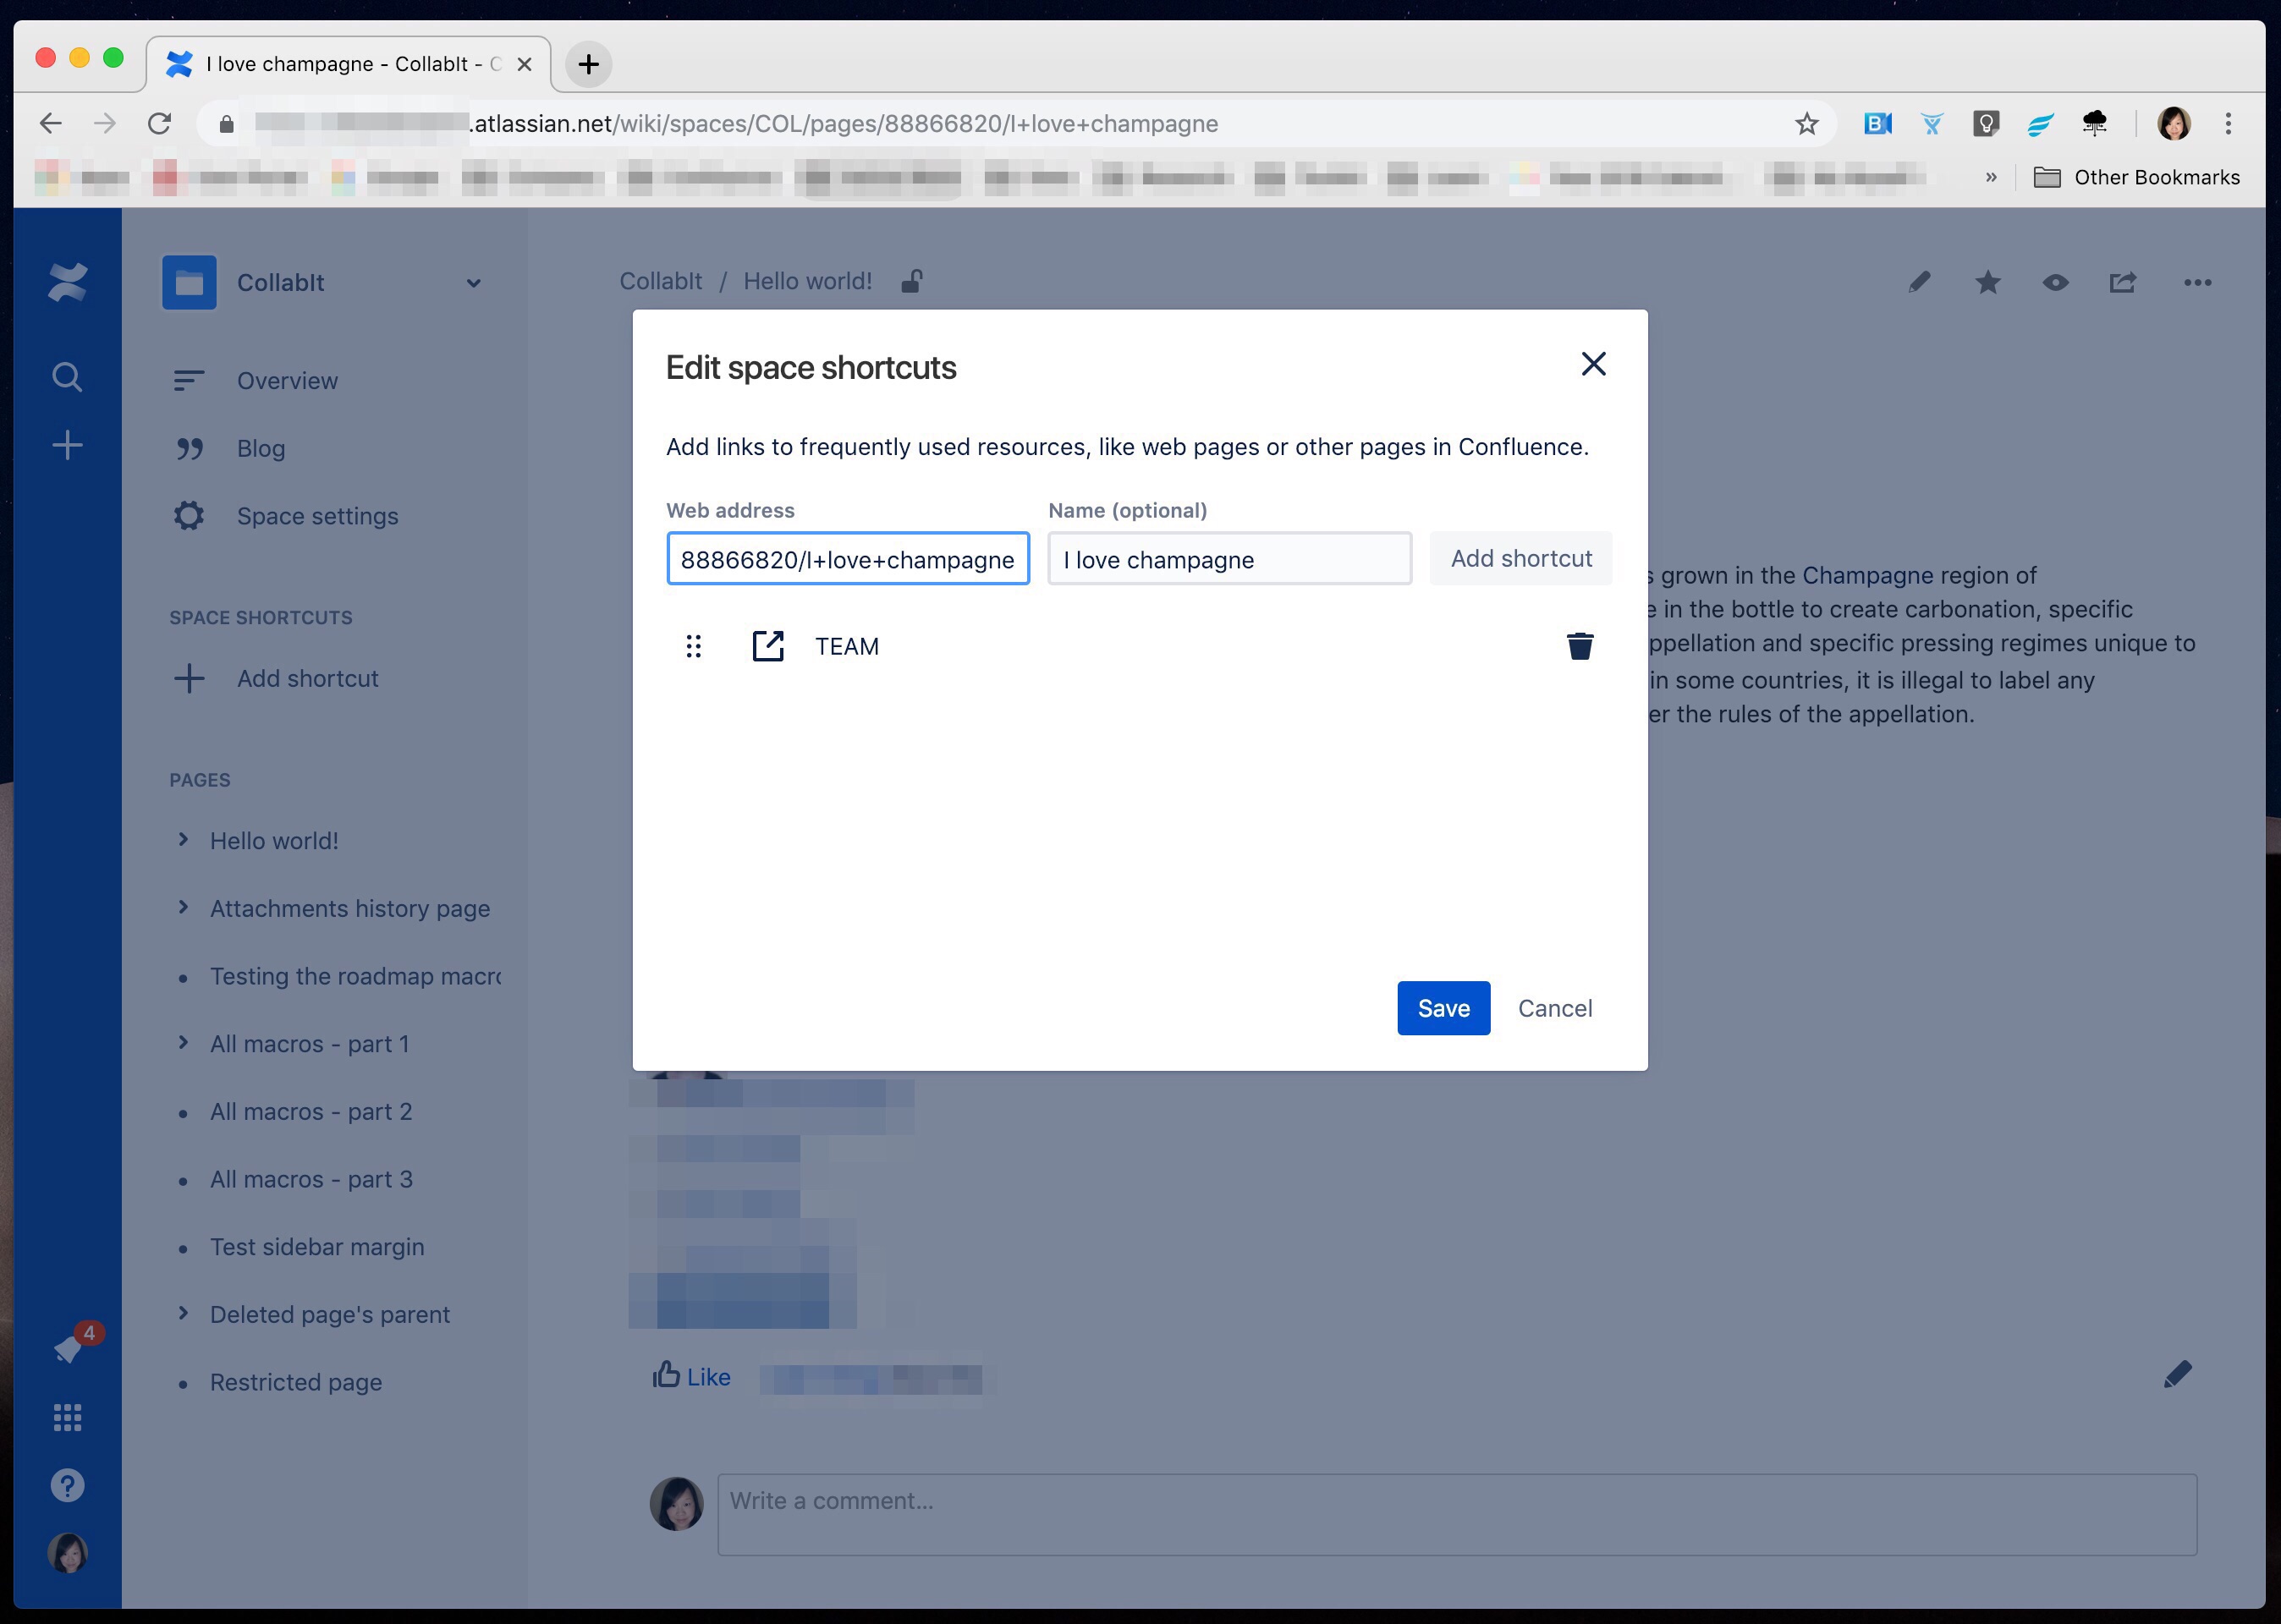Image resolution: width=2281 pixels, height=1624 pixels.
Task: Click the create plus icon in global sidebar
Action: [67, 445]
